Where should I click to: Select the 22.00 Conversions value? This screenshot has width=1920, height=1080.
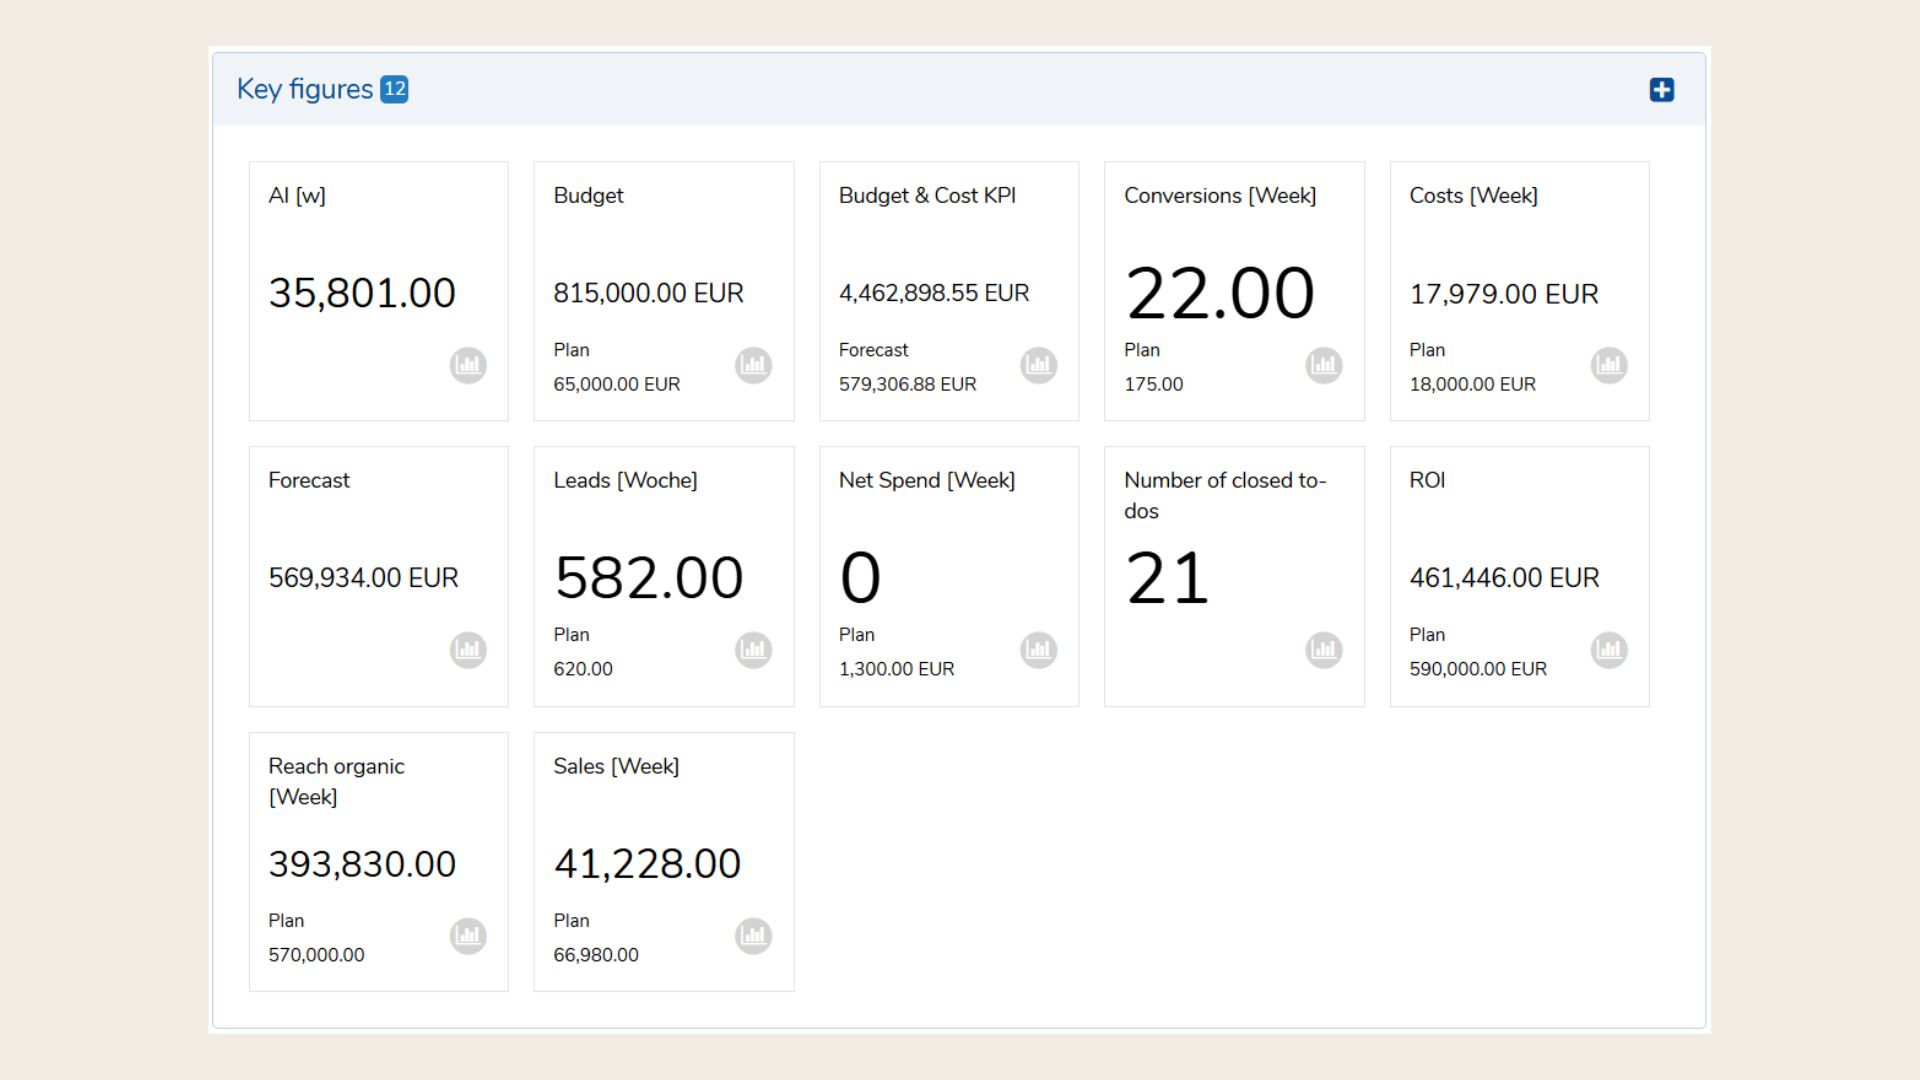[x=1219, y=293]
